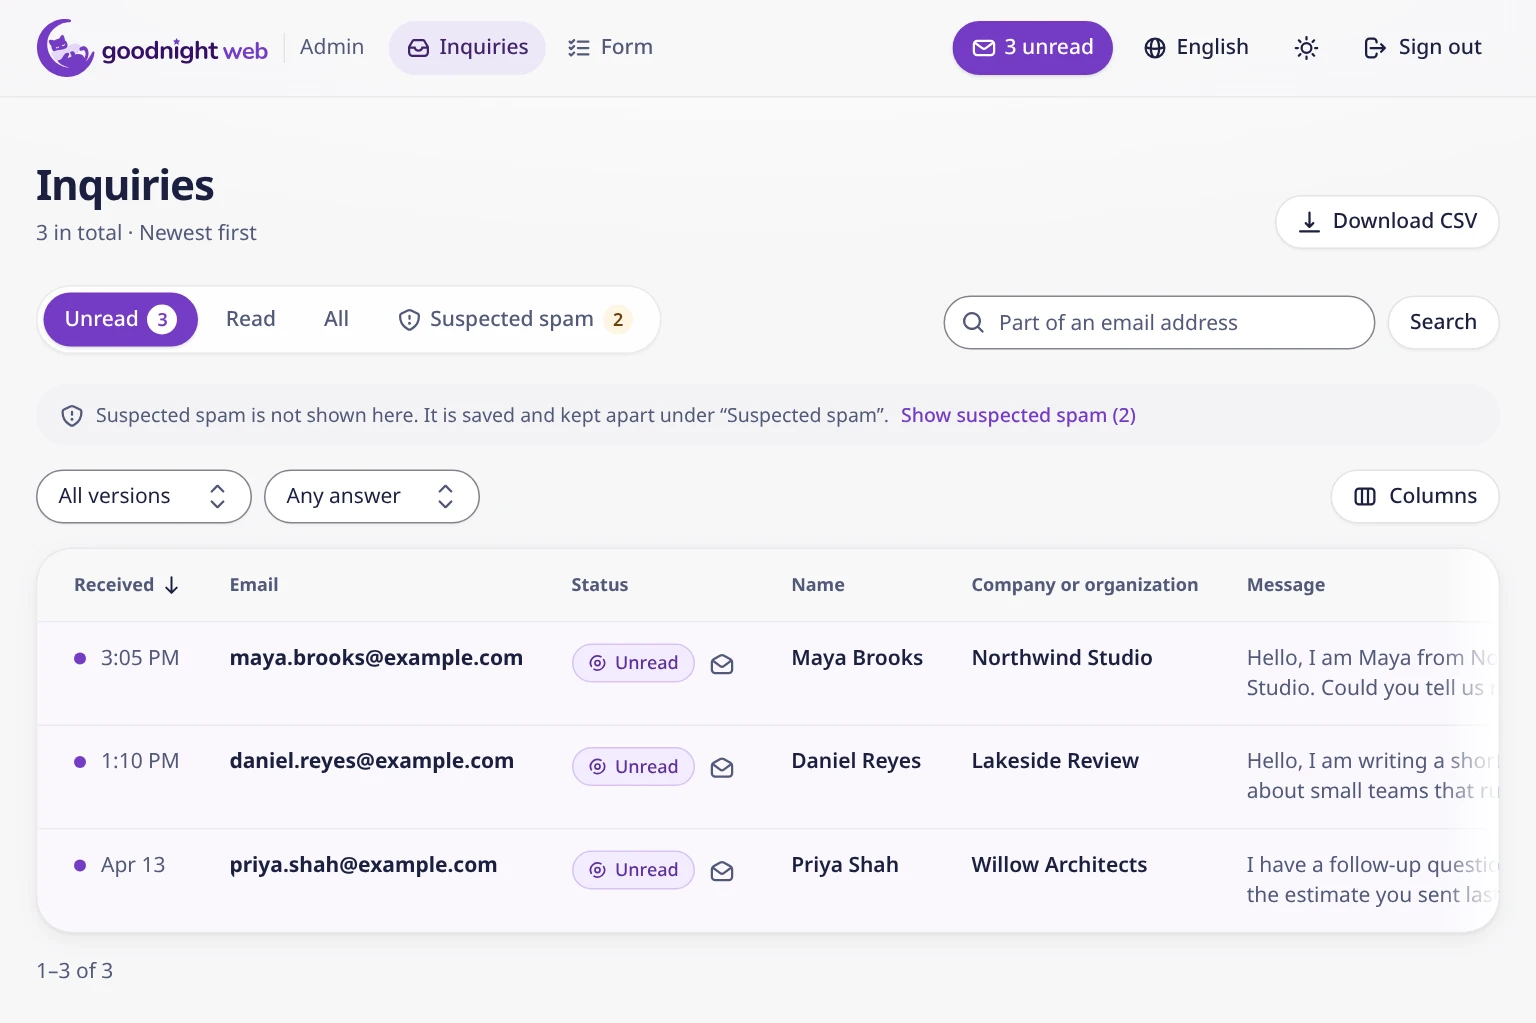Click the Email column header
This screenshot has width=1536, height=1023.
(x=254, y=585)
